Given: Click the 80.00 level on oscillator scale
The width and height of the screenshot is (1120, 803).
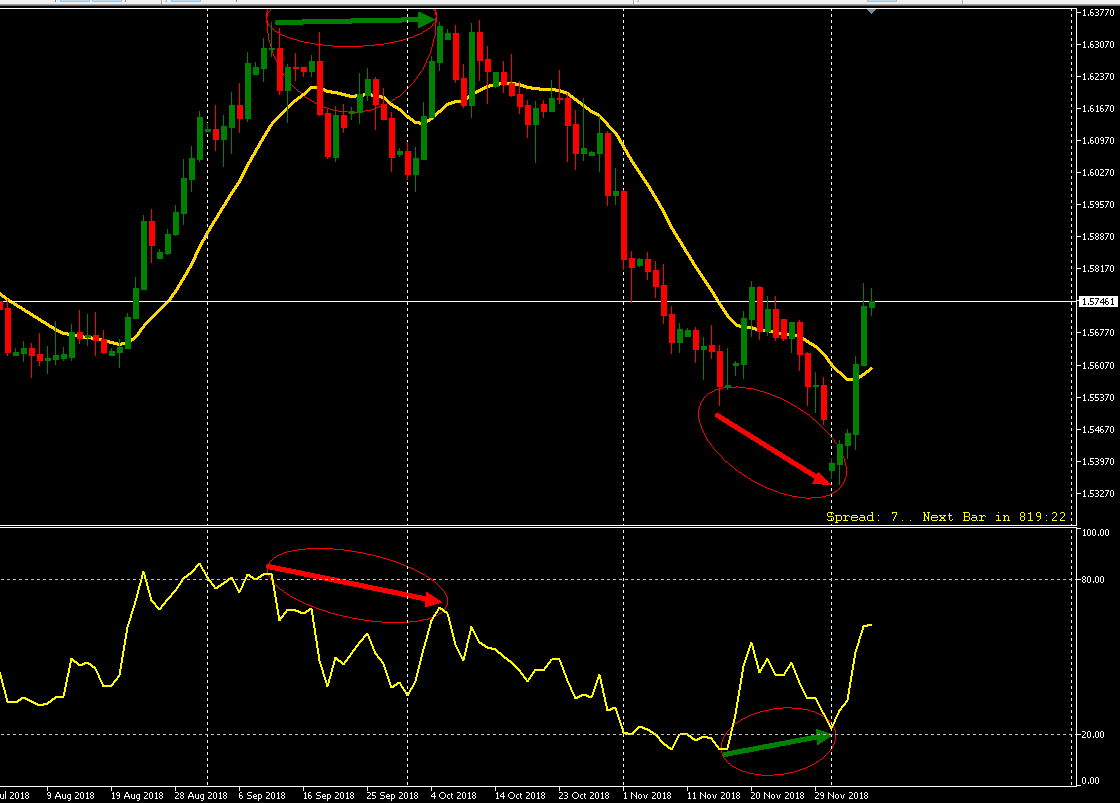Looking at the screenshot, I should 1092,580.
